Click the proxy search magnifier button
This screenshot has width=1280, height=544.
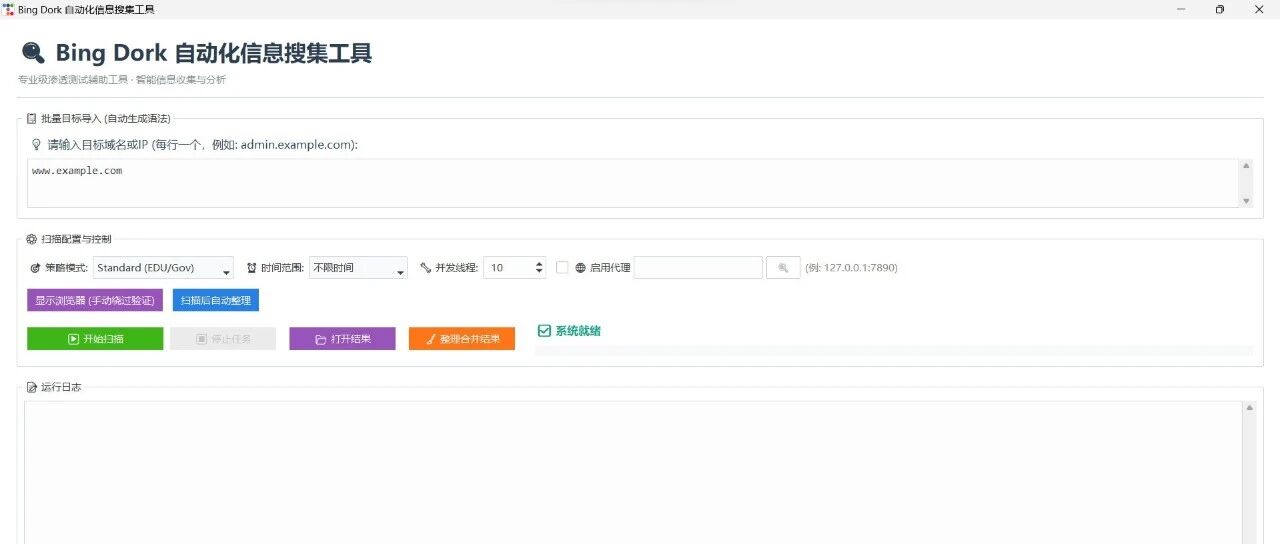click(783, 268)
